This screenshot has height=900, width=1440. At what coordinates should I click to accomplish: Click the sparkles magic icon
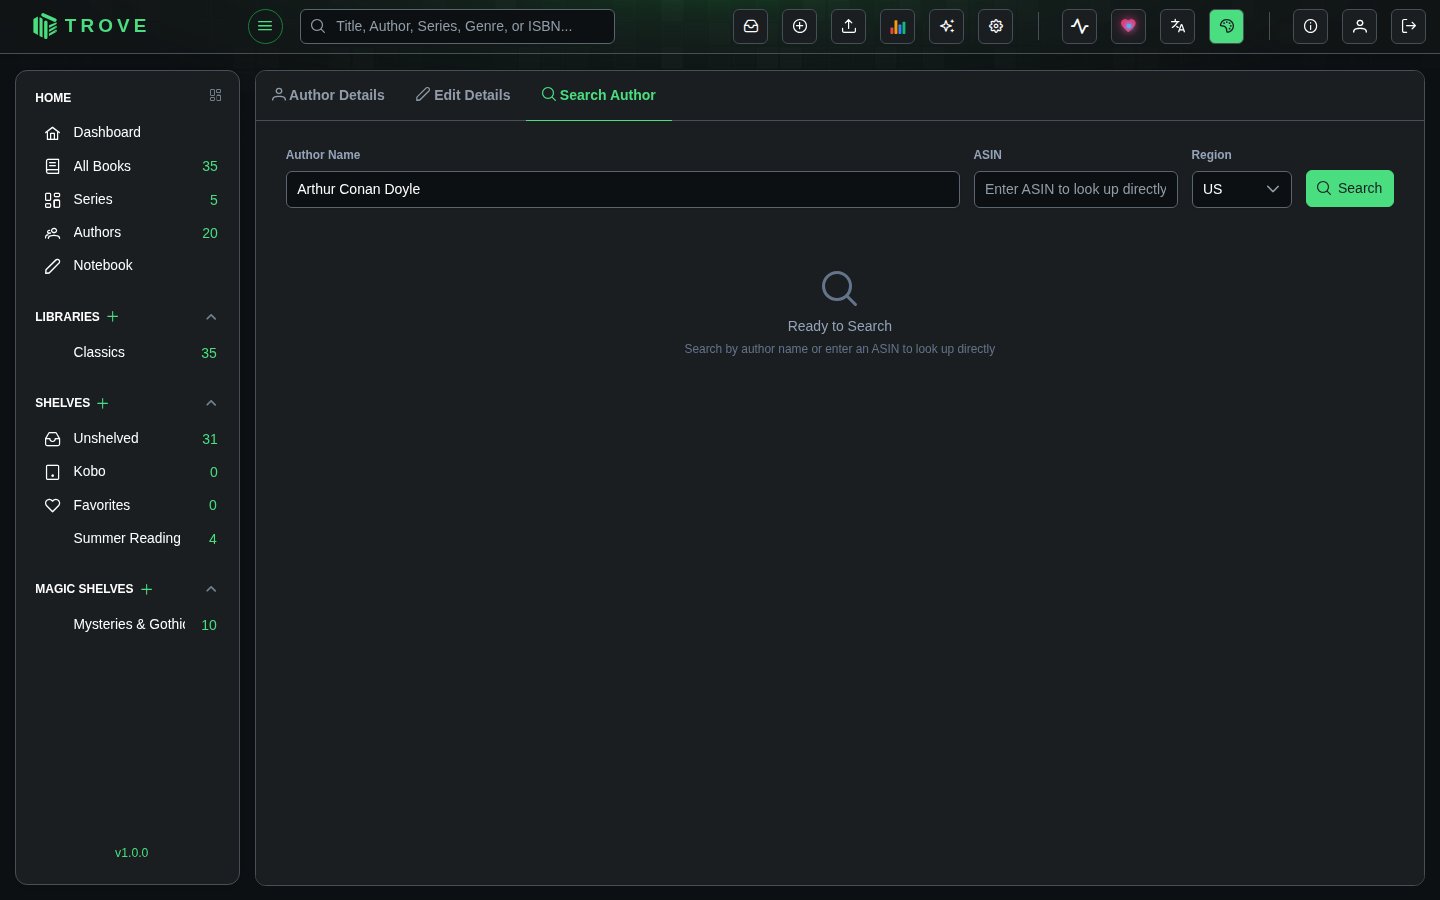pyautogui.click(x=947, y=26)
